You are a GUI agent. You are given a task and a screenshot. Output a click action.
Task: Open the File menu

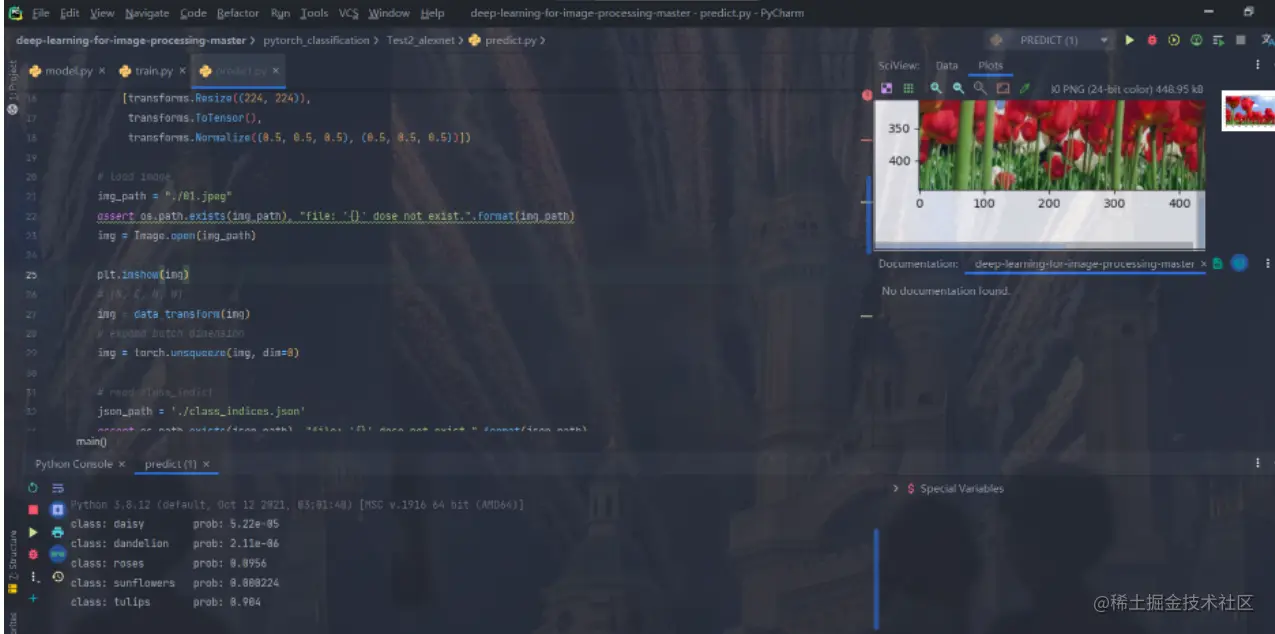click(40, 13)
